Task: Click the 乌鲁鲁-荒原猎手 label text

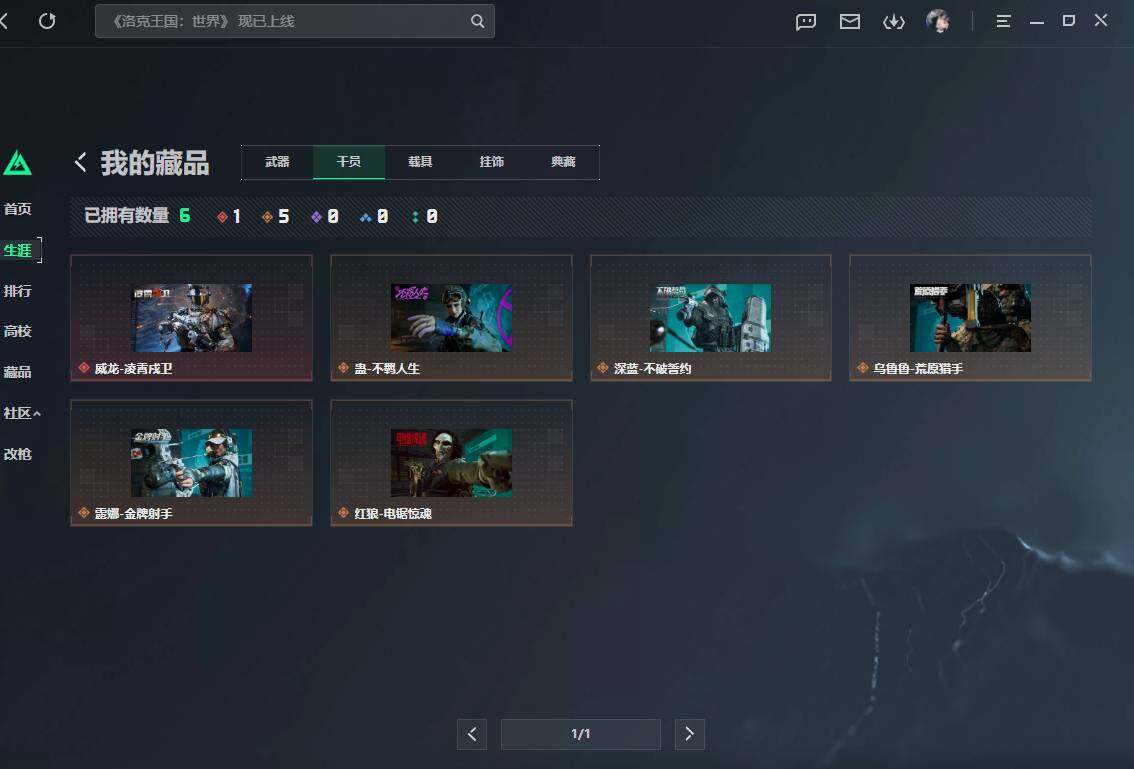Action: pyautogui.click(x=918, y=368)
